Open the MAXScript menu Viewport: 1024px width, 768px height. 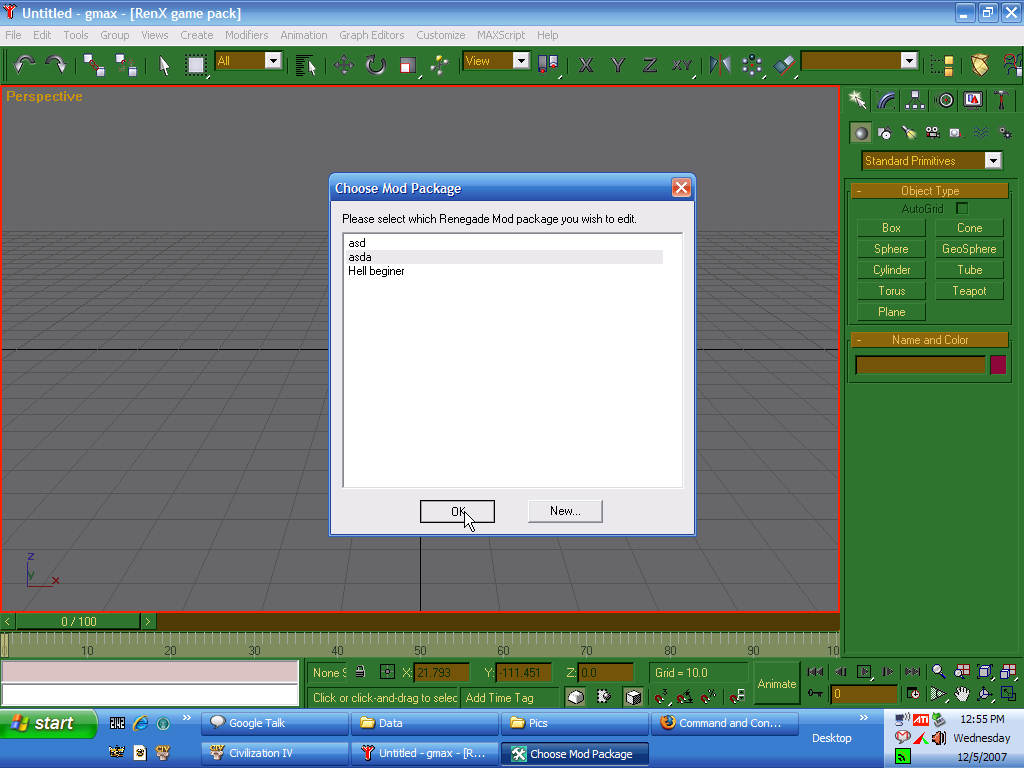click(x=500, y=35)
